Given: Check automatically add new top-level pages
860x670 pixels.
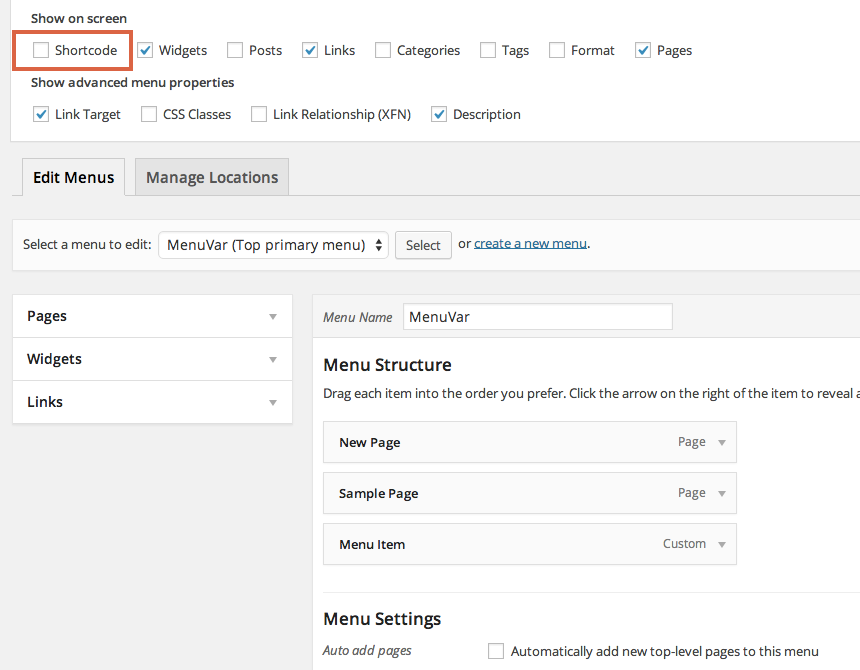Looking at the screenshot, I should 496,651.
